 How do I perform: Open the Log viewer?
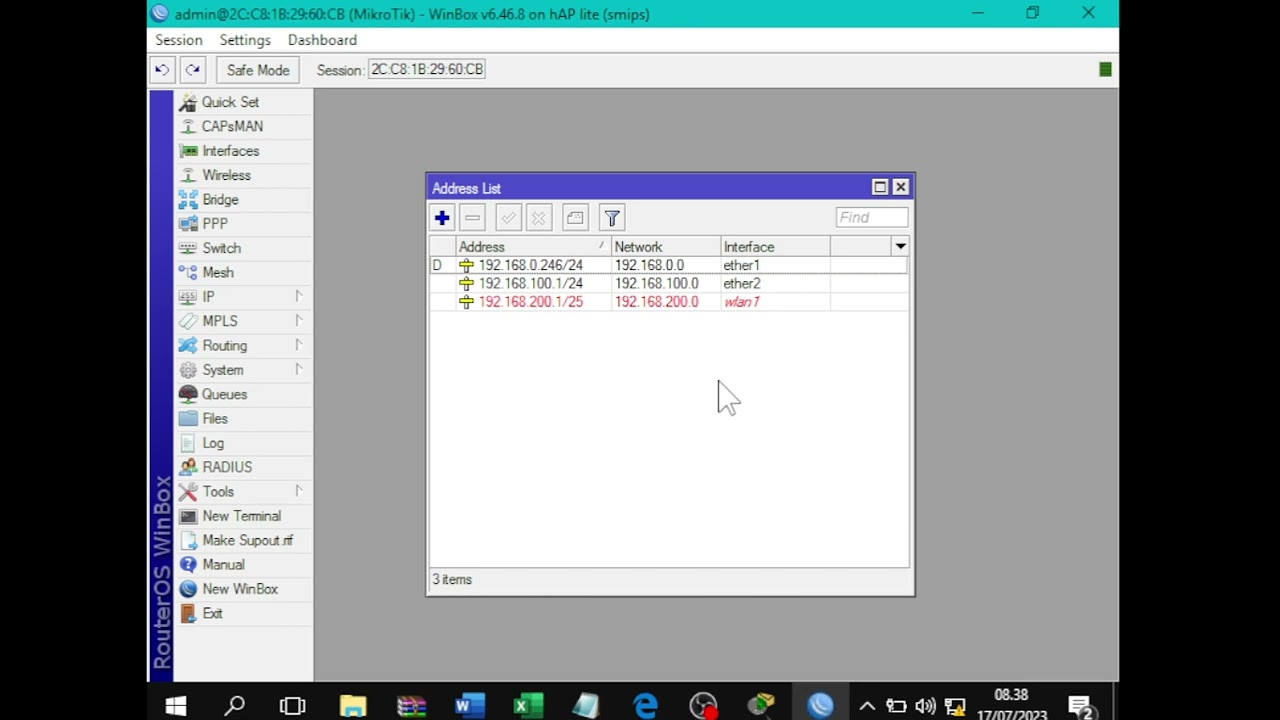[x=213, y=443]
